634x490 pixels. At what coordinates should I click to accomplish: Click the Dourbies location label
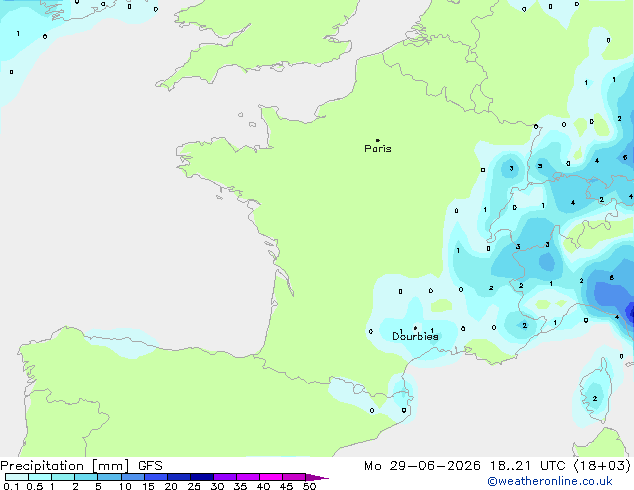point(415,336)
